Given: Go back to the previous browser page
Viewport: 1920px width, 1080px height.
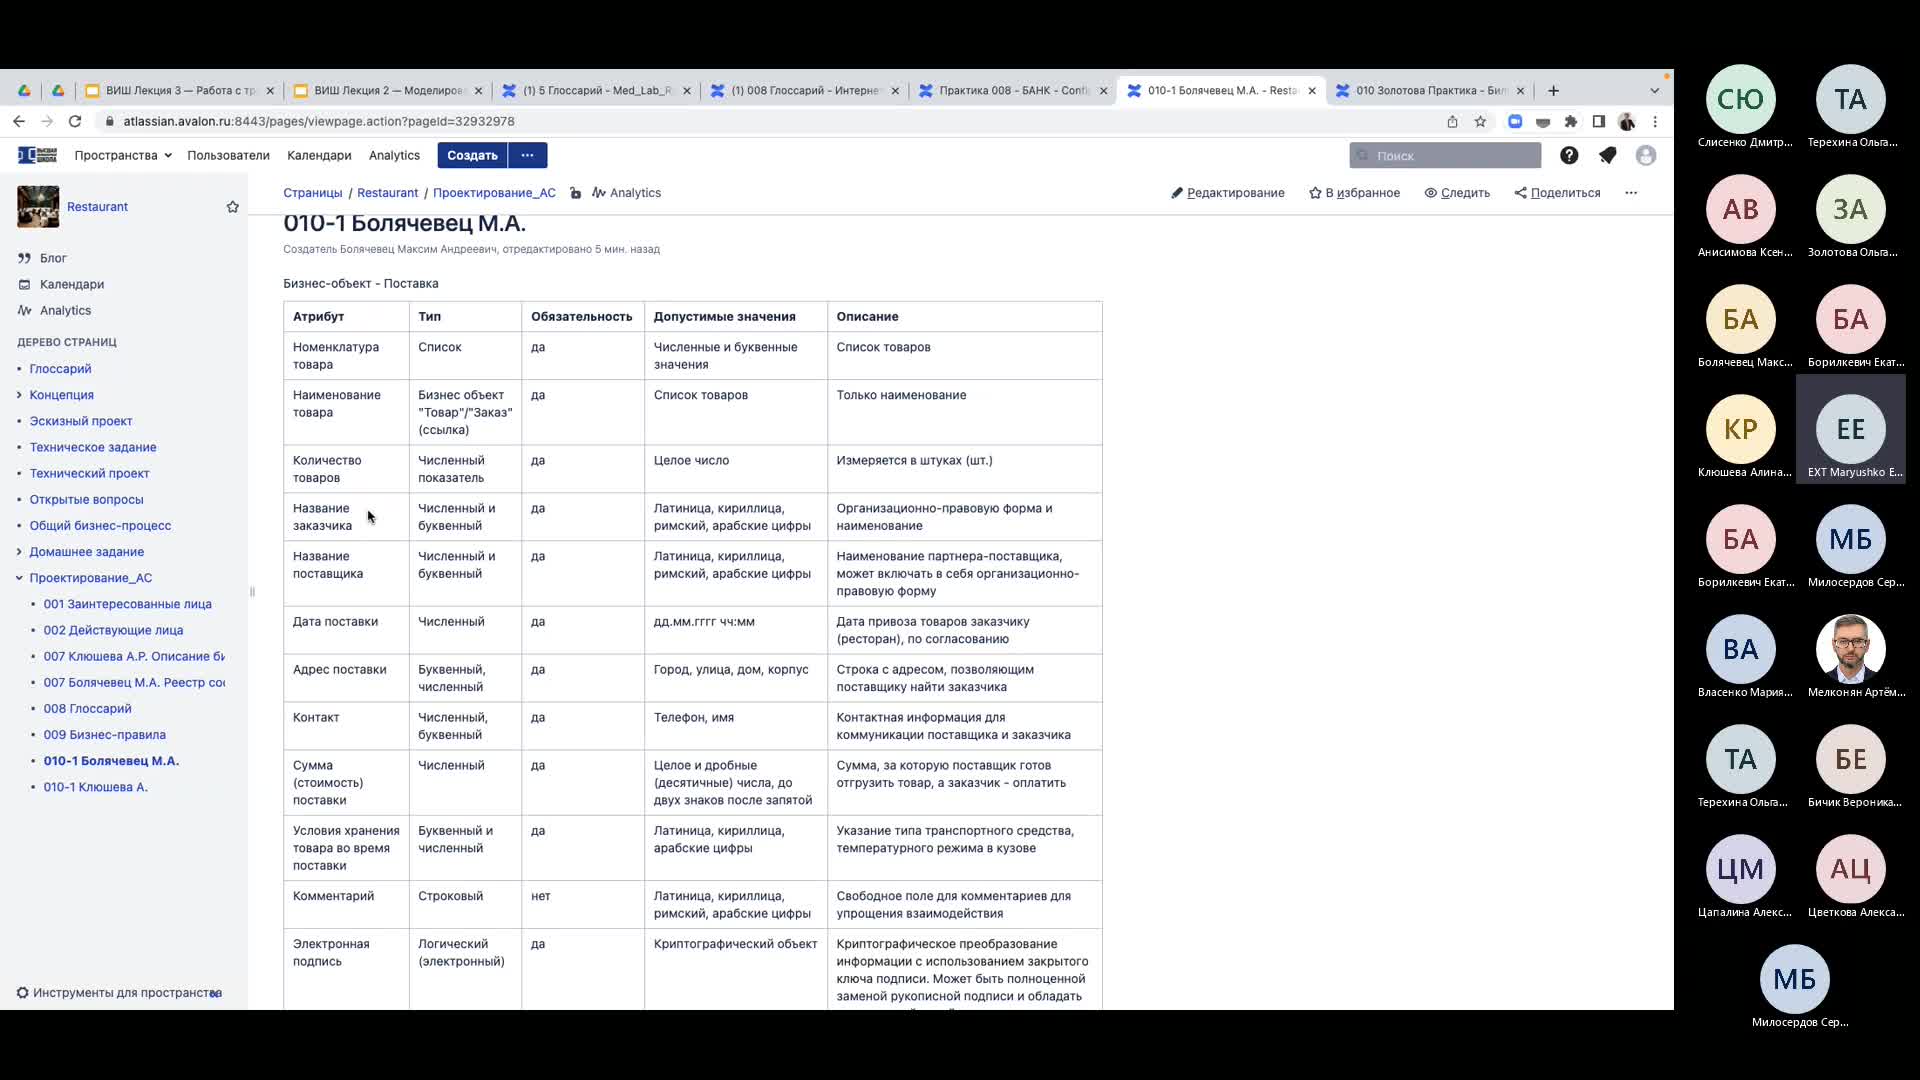Looking at the screenshot, I should [x=19, y=121].
